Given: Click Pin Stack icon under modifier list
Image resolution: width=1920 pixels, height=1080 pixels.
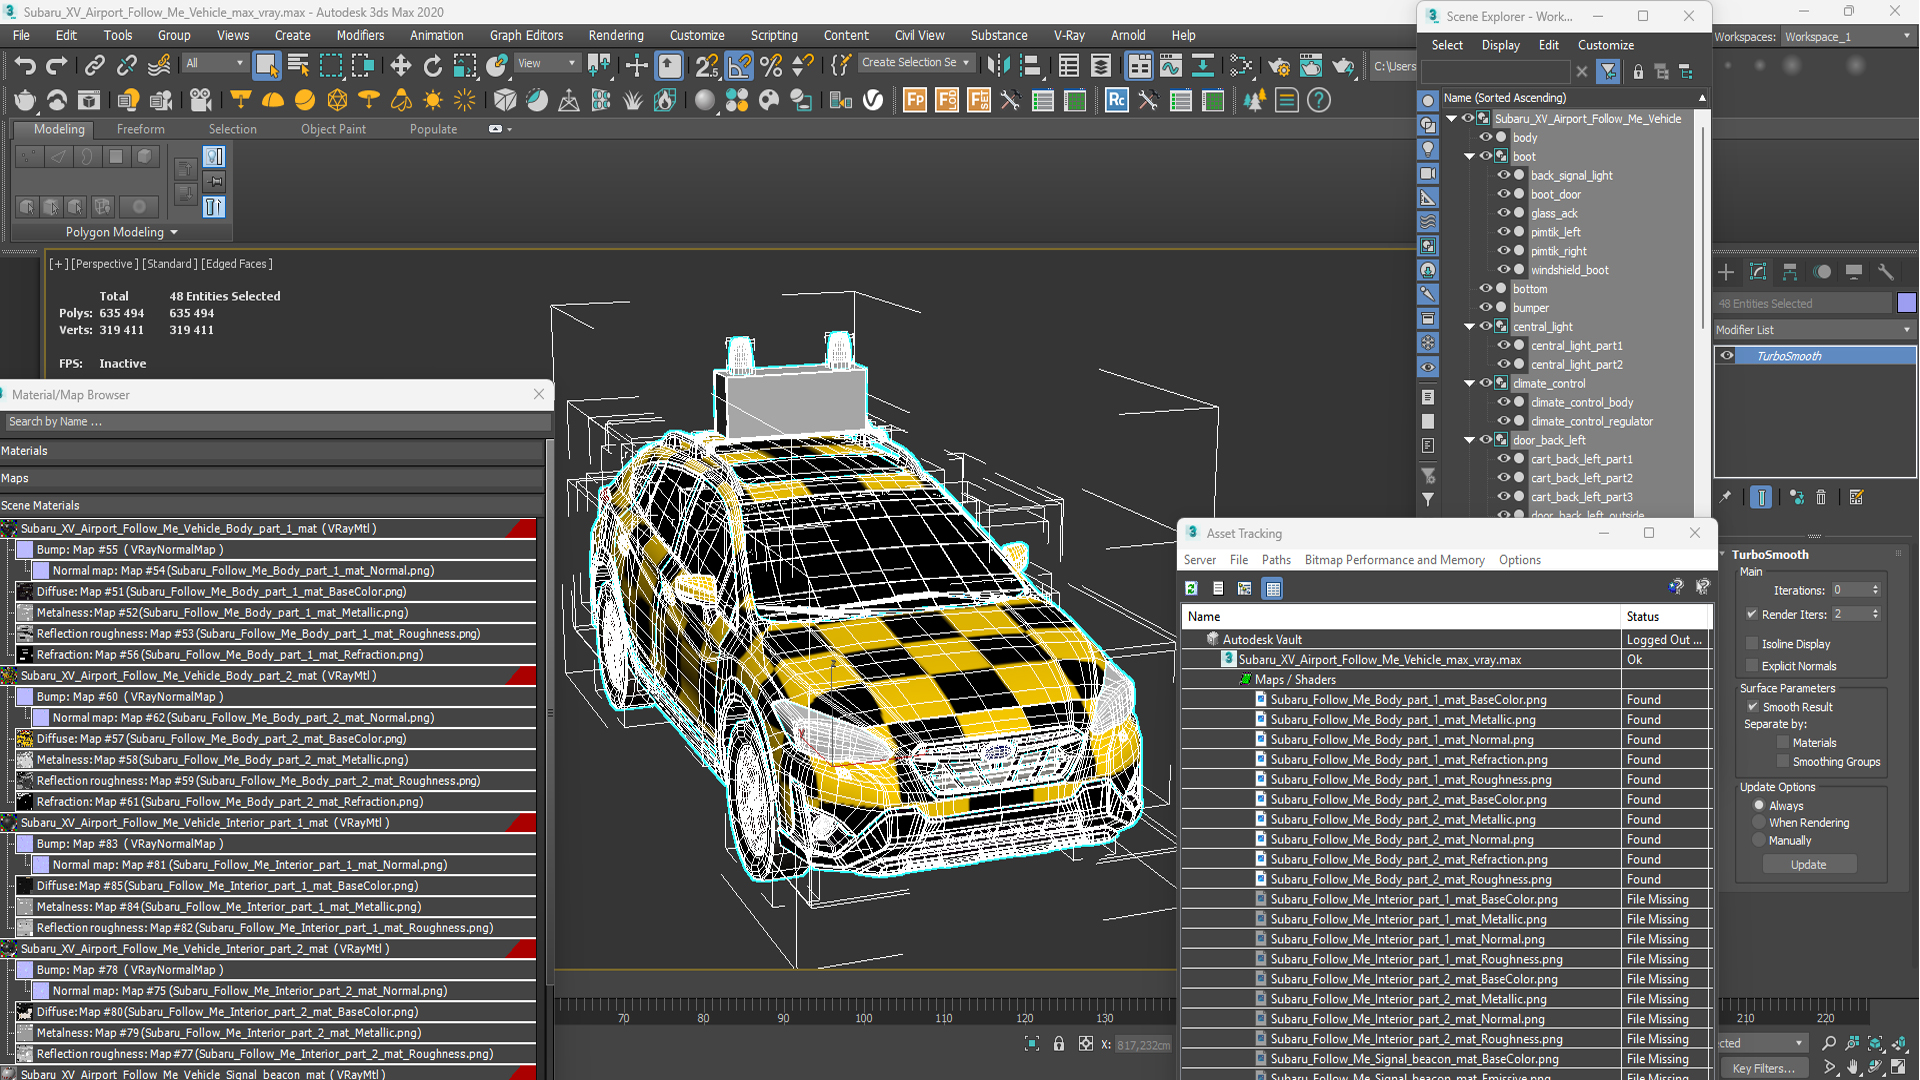Looking at the screenshot, I should [x=1725, y=497].
